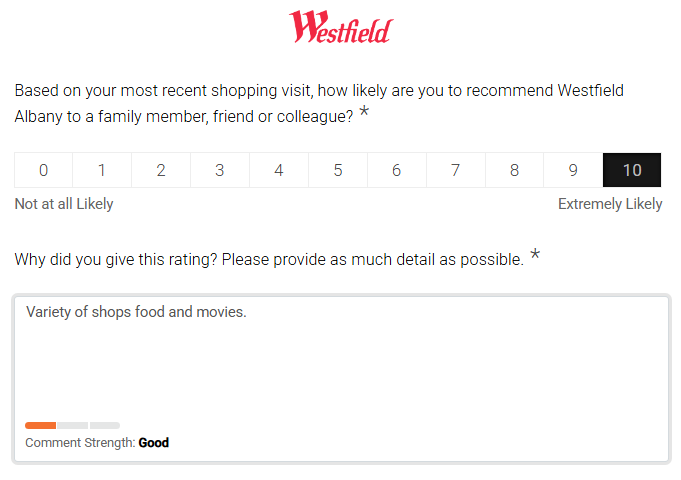Choose rating 2
This screenshot has height=480, width=681.
pyautogui.click(x=161, y=170)
